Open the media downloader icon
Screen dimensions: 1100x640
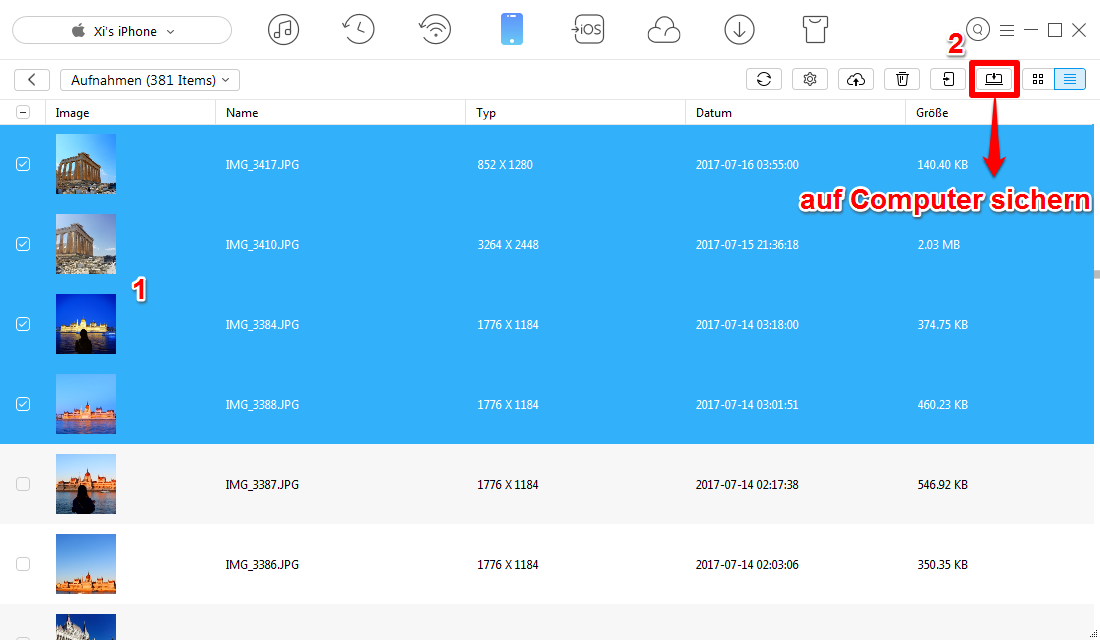(x=739, y=30)
